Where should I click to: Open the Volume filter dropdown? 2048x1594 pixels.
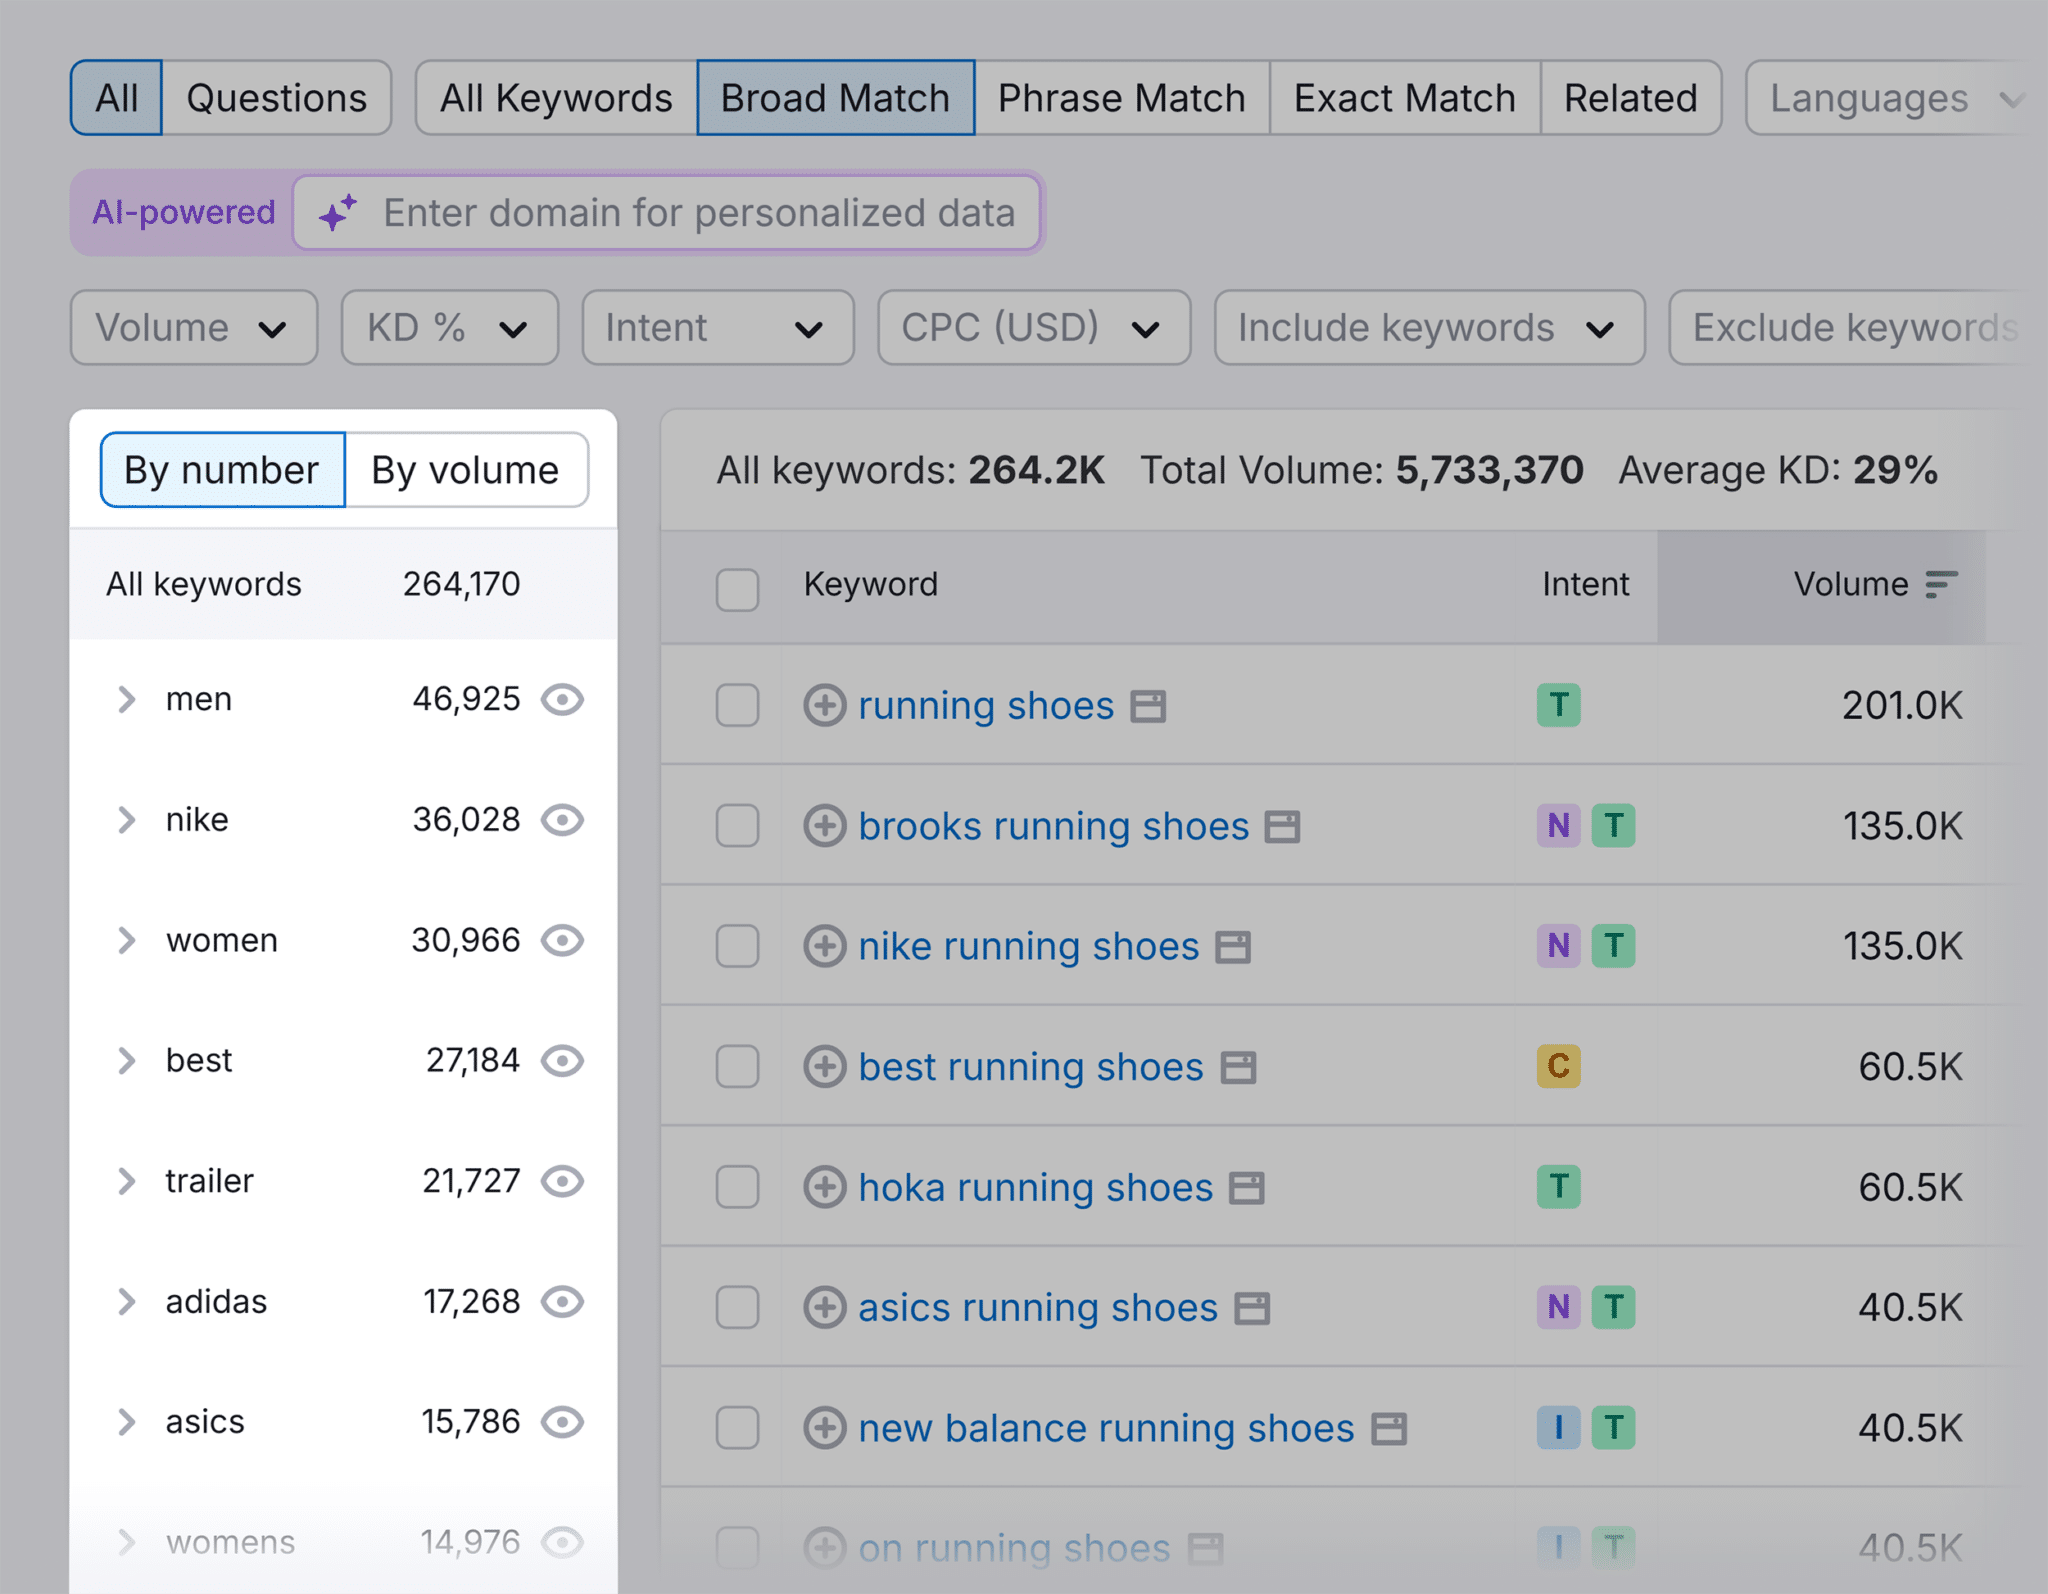(194, 328)
